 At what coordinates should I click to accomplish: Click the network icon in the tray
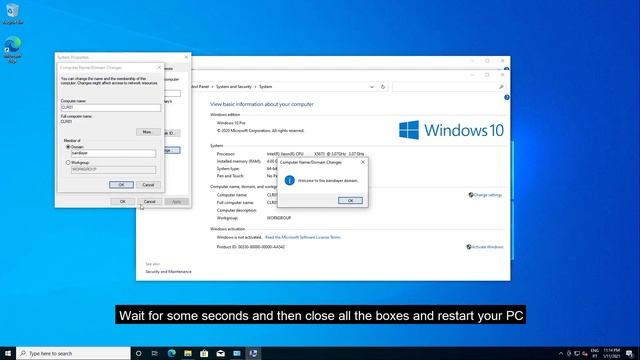[577, 353]
